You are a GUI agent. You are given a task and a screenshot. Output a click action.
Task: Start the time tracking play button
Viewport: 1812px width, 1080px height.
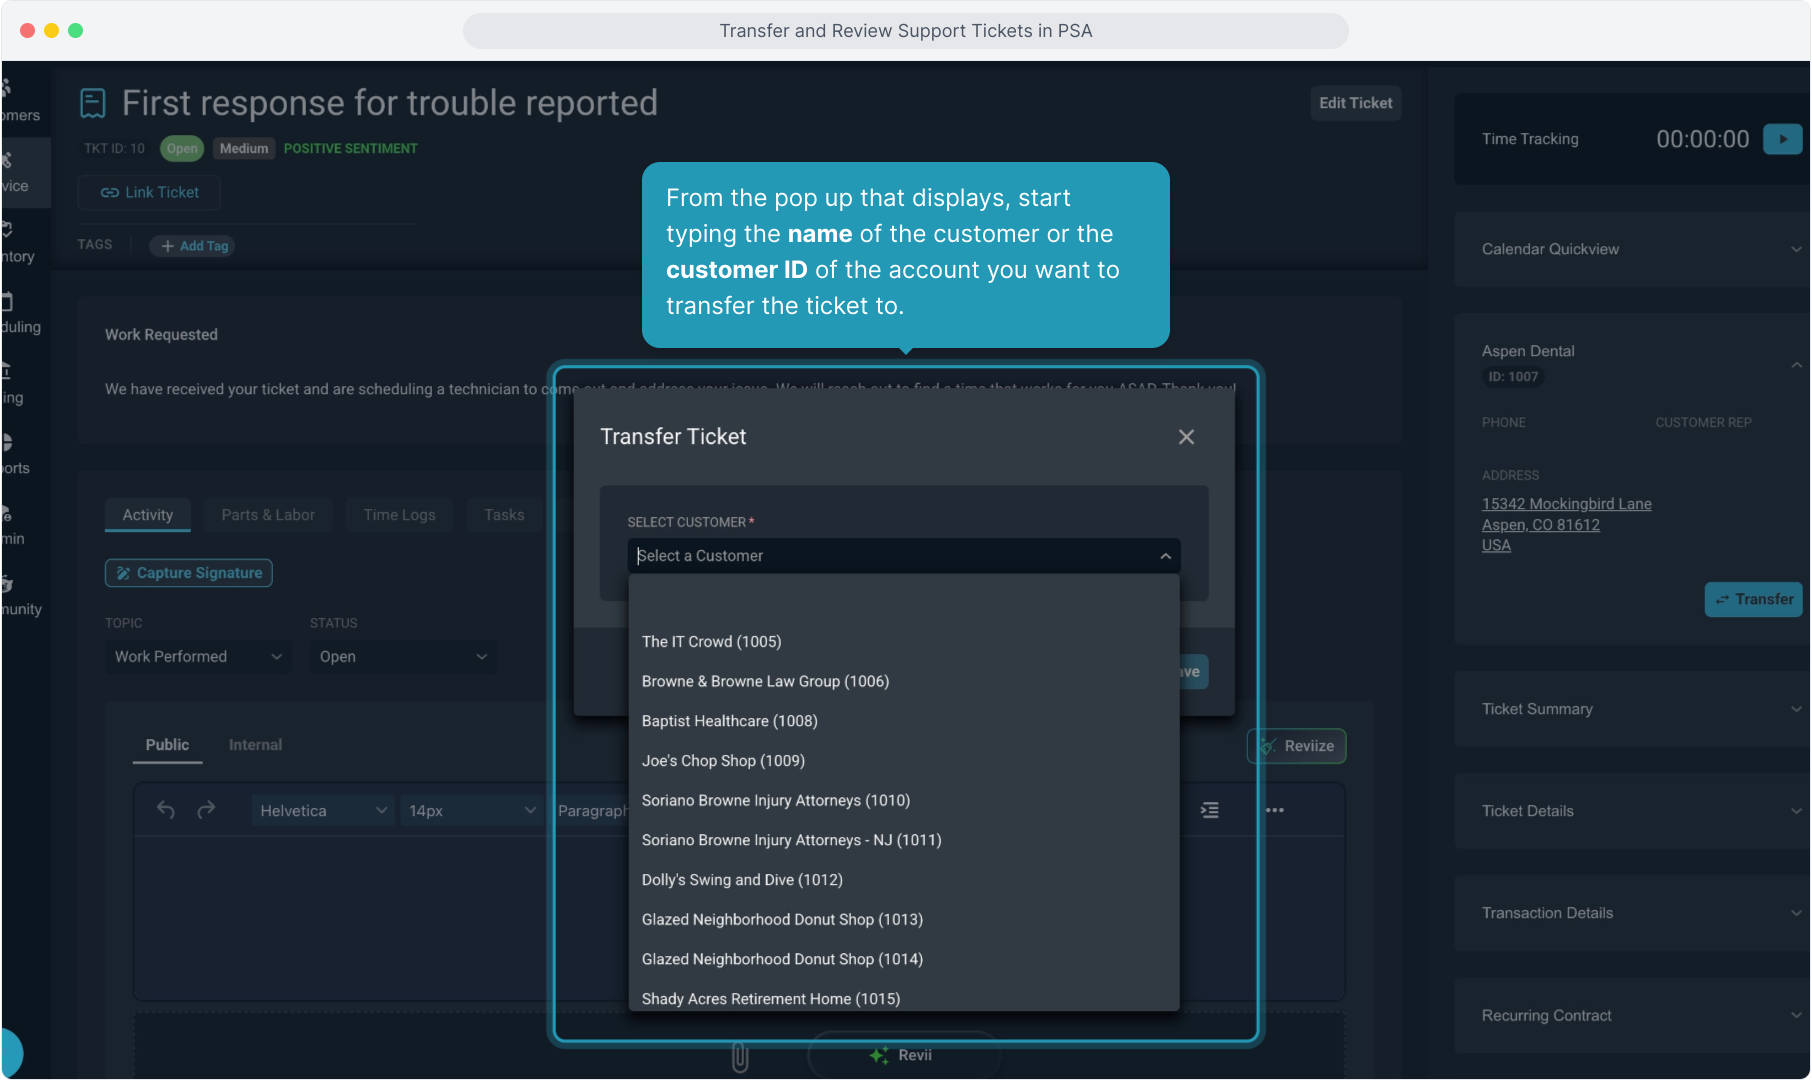pos(1782,139)
